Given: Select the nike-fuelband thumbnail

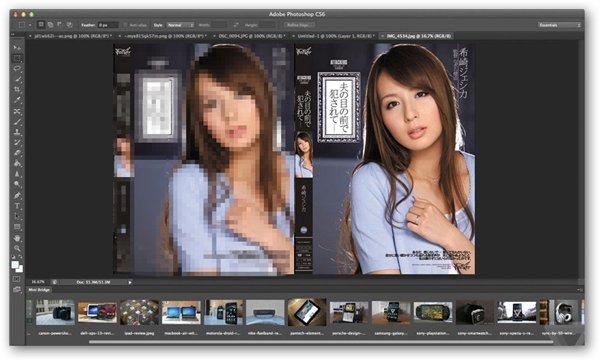Looking at the screenshot, I should 265,313.
